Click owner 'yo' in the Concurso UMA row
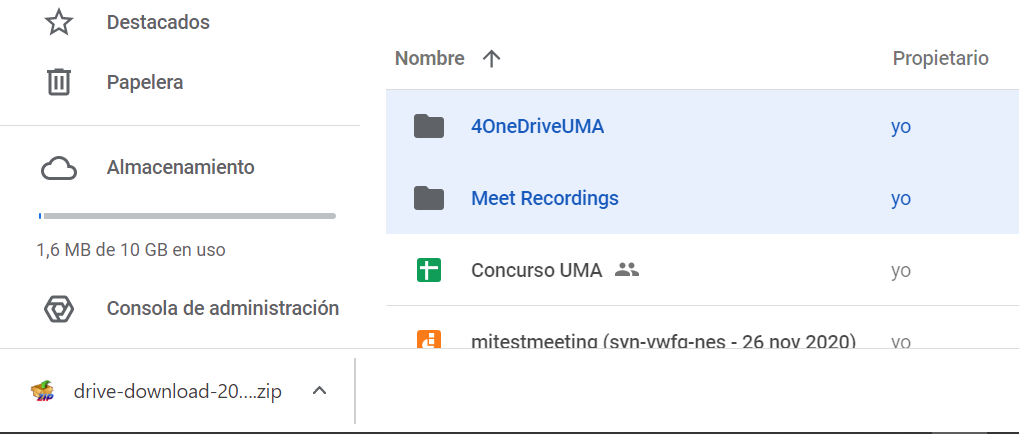 (x=901, y=270)
